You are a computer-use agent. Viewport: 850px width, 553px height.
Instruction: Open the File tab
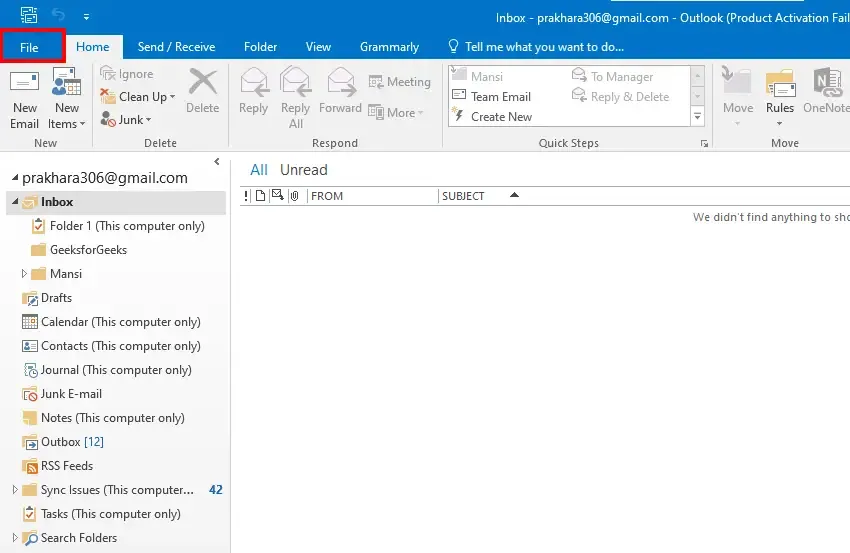(29, 47)
